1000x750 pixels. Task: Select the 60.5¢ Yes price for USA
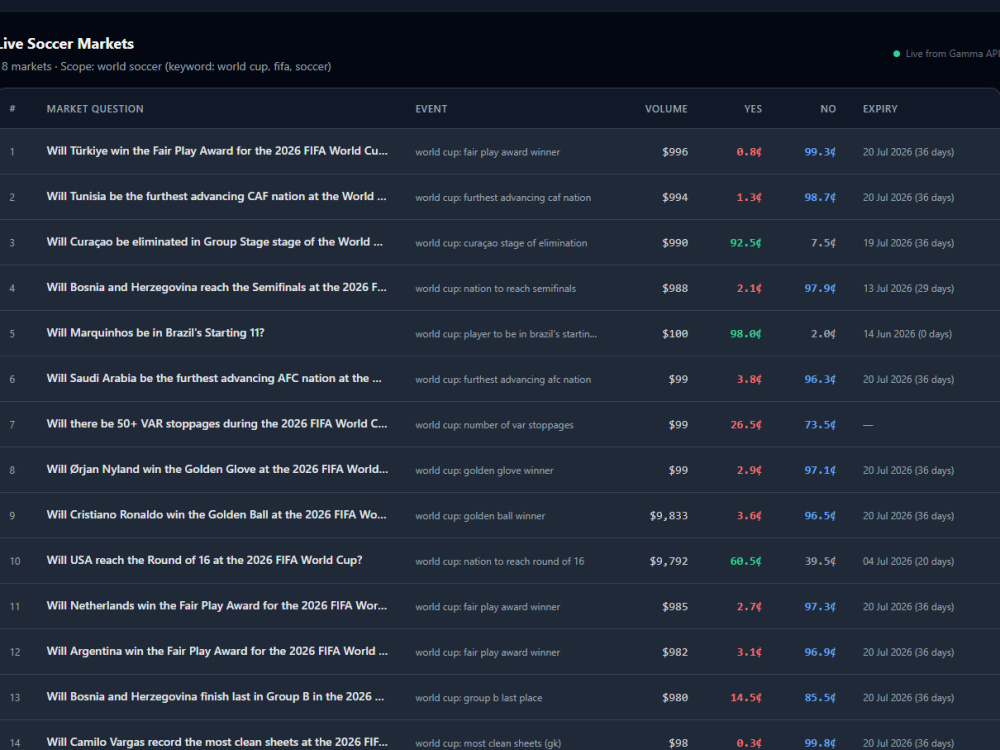click(x=746, y=561)
